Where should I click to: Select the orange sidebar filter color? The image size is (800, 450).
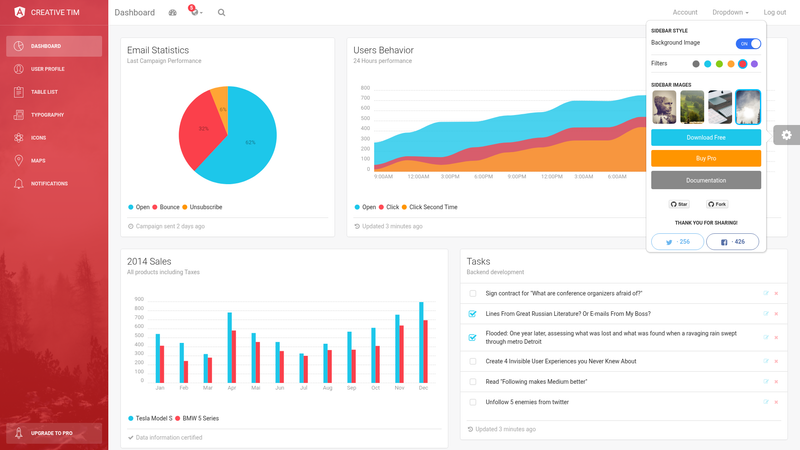point(731,64)
